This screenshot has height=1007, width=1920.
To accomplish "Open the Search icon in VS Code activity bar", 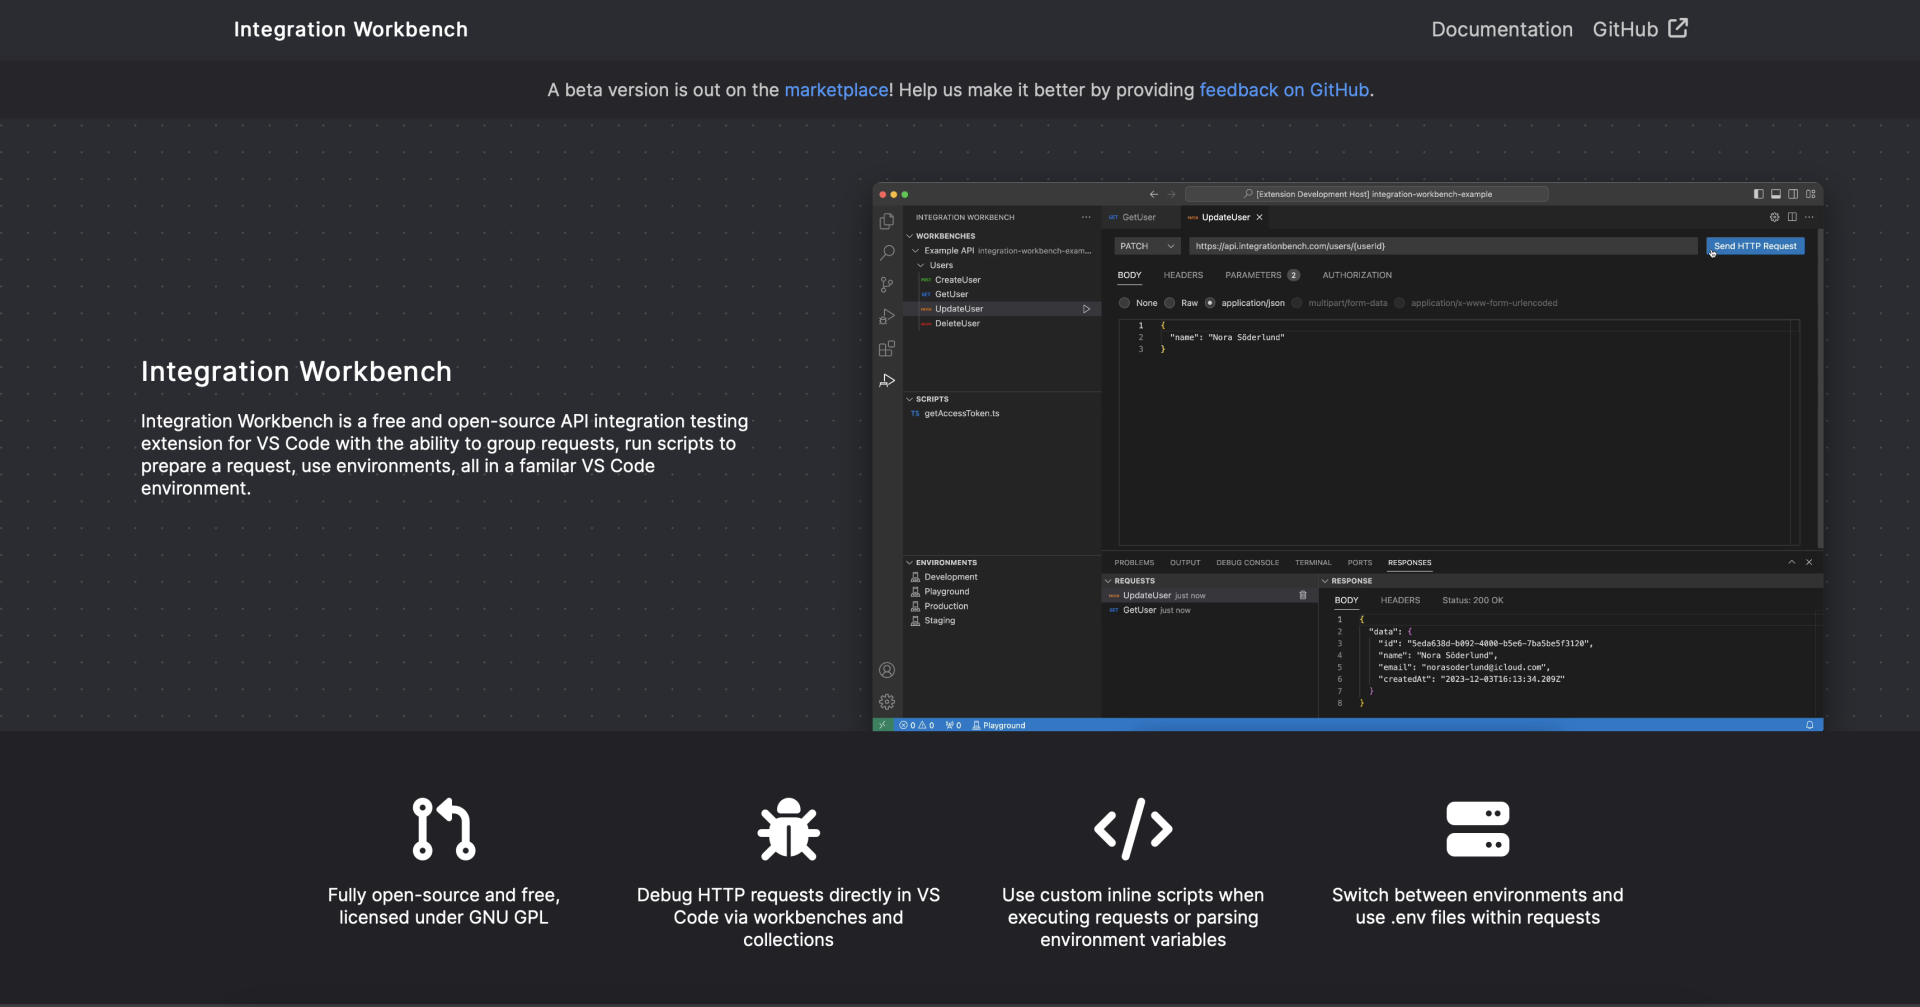I will click(887, 253).
